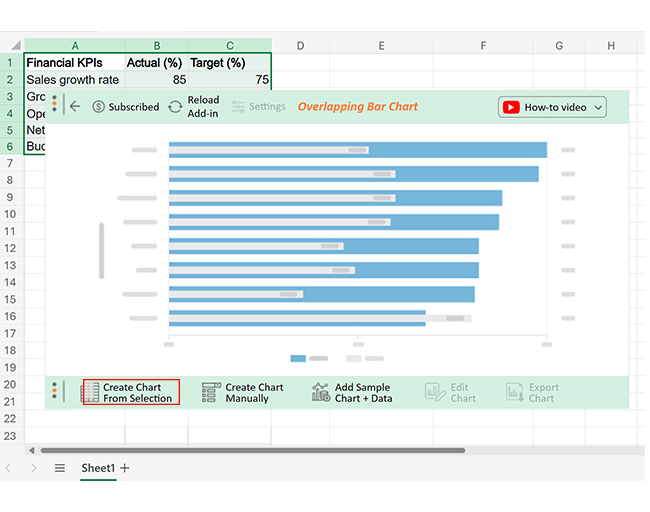Click the cell containing 85

point(157,80)
